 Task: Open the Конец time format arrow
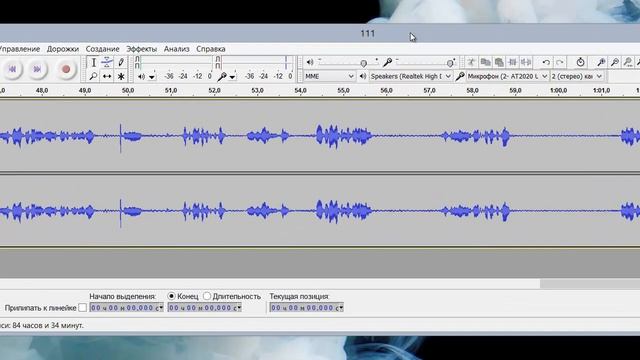pos(239,308)
